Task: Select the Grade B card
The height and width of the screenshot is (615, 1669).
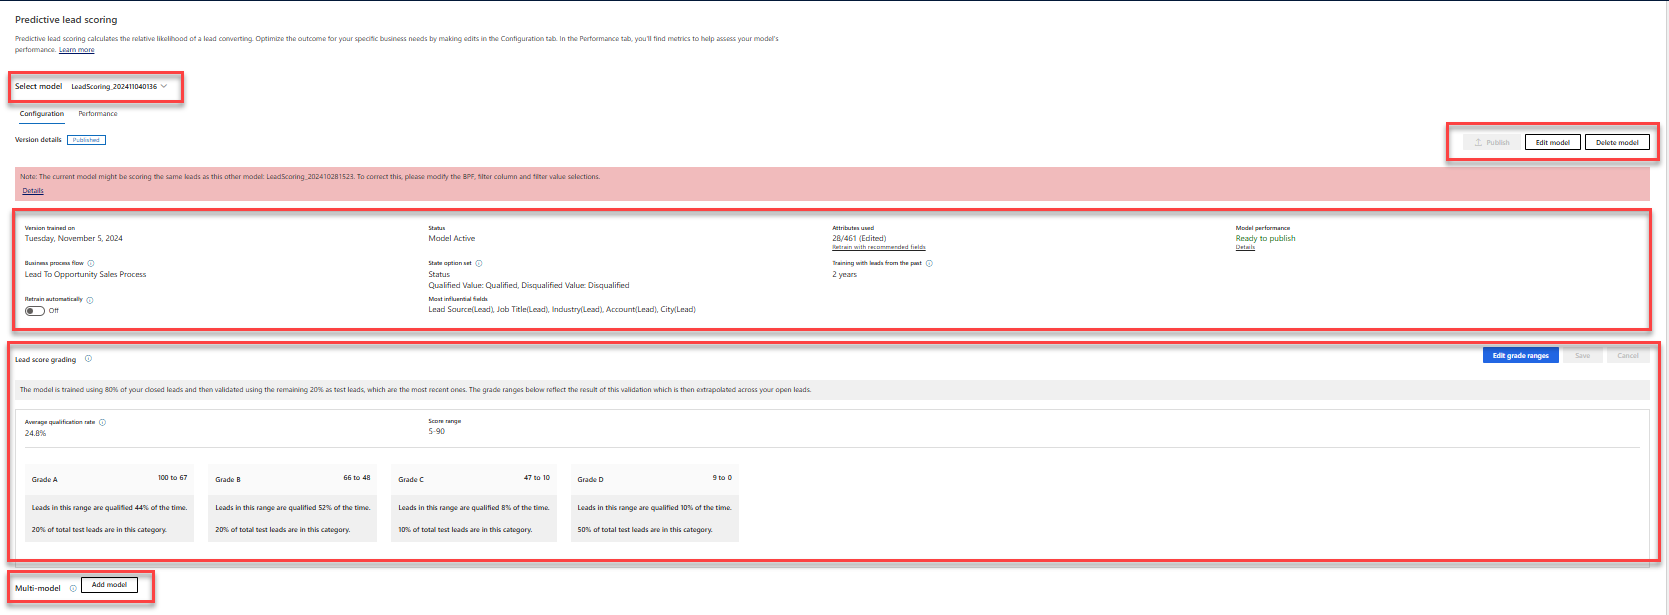Action: coord(292,503)
